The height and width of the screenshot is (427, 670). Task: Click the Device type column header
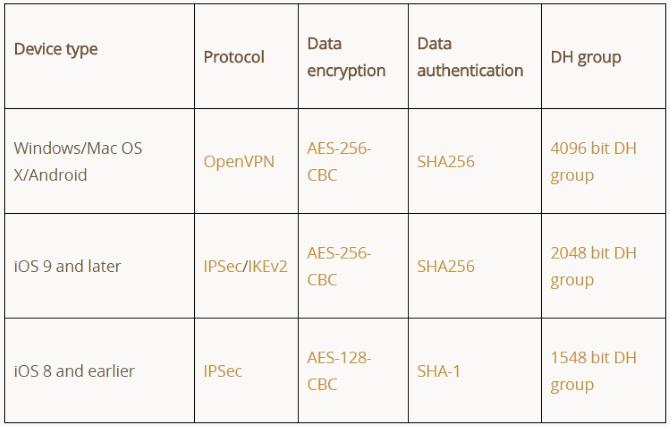coord(56,49)
